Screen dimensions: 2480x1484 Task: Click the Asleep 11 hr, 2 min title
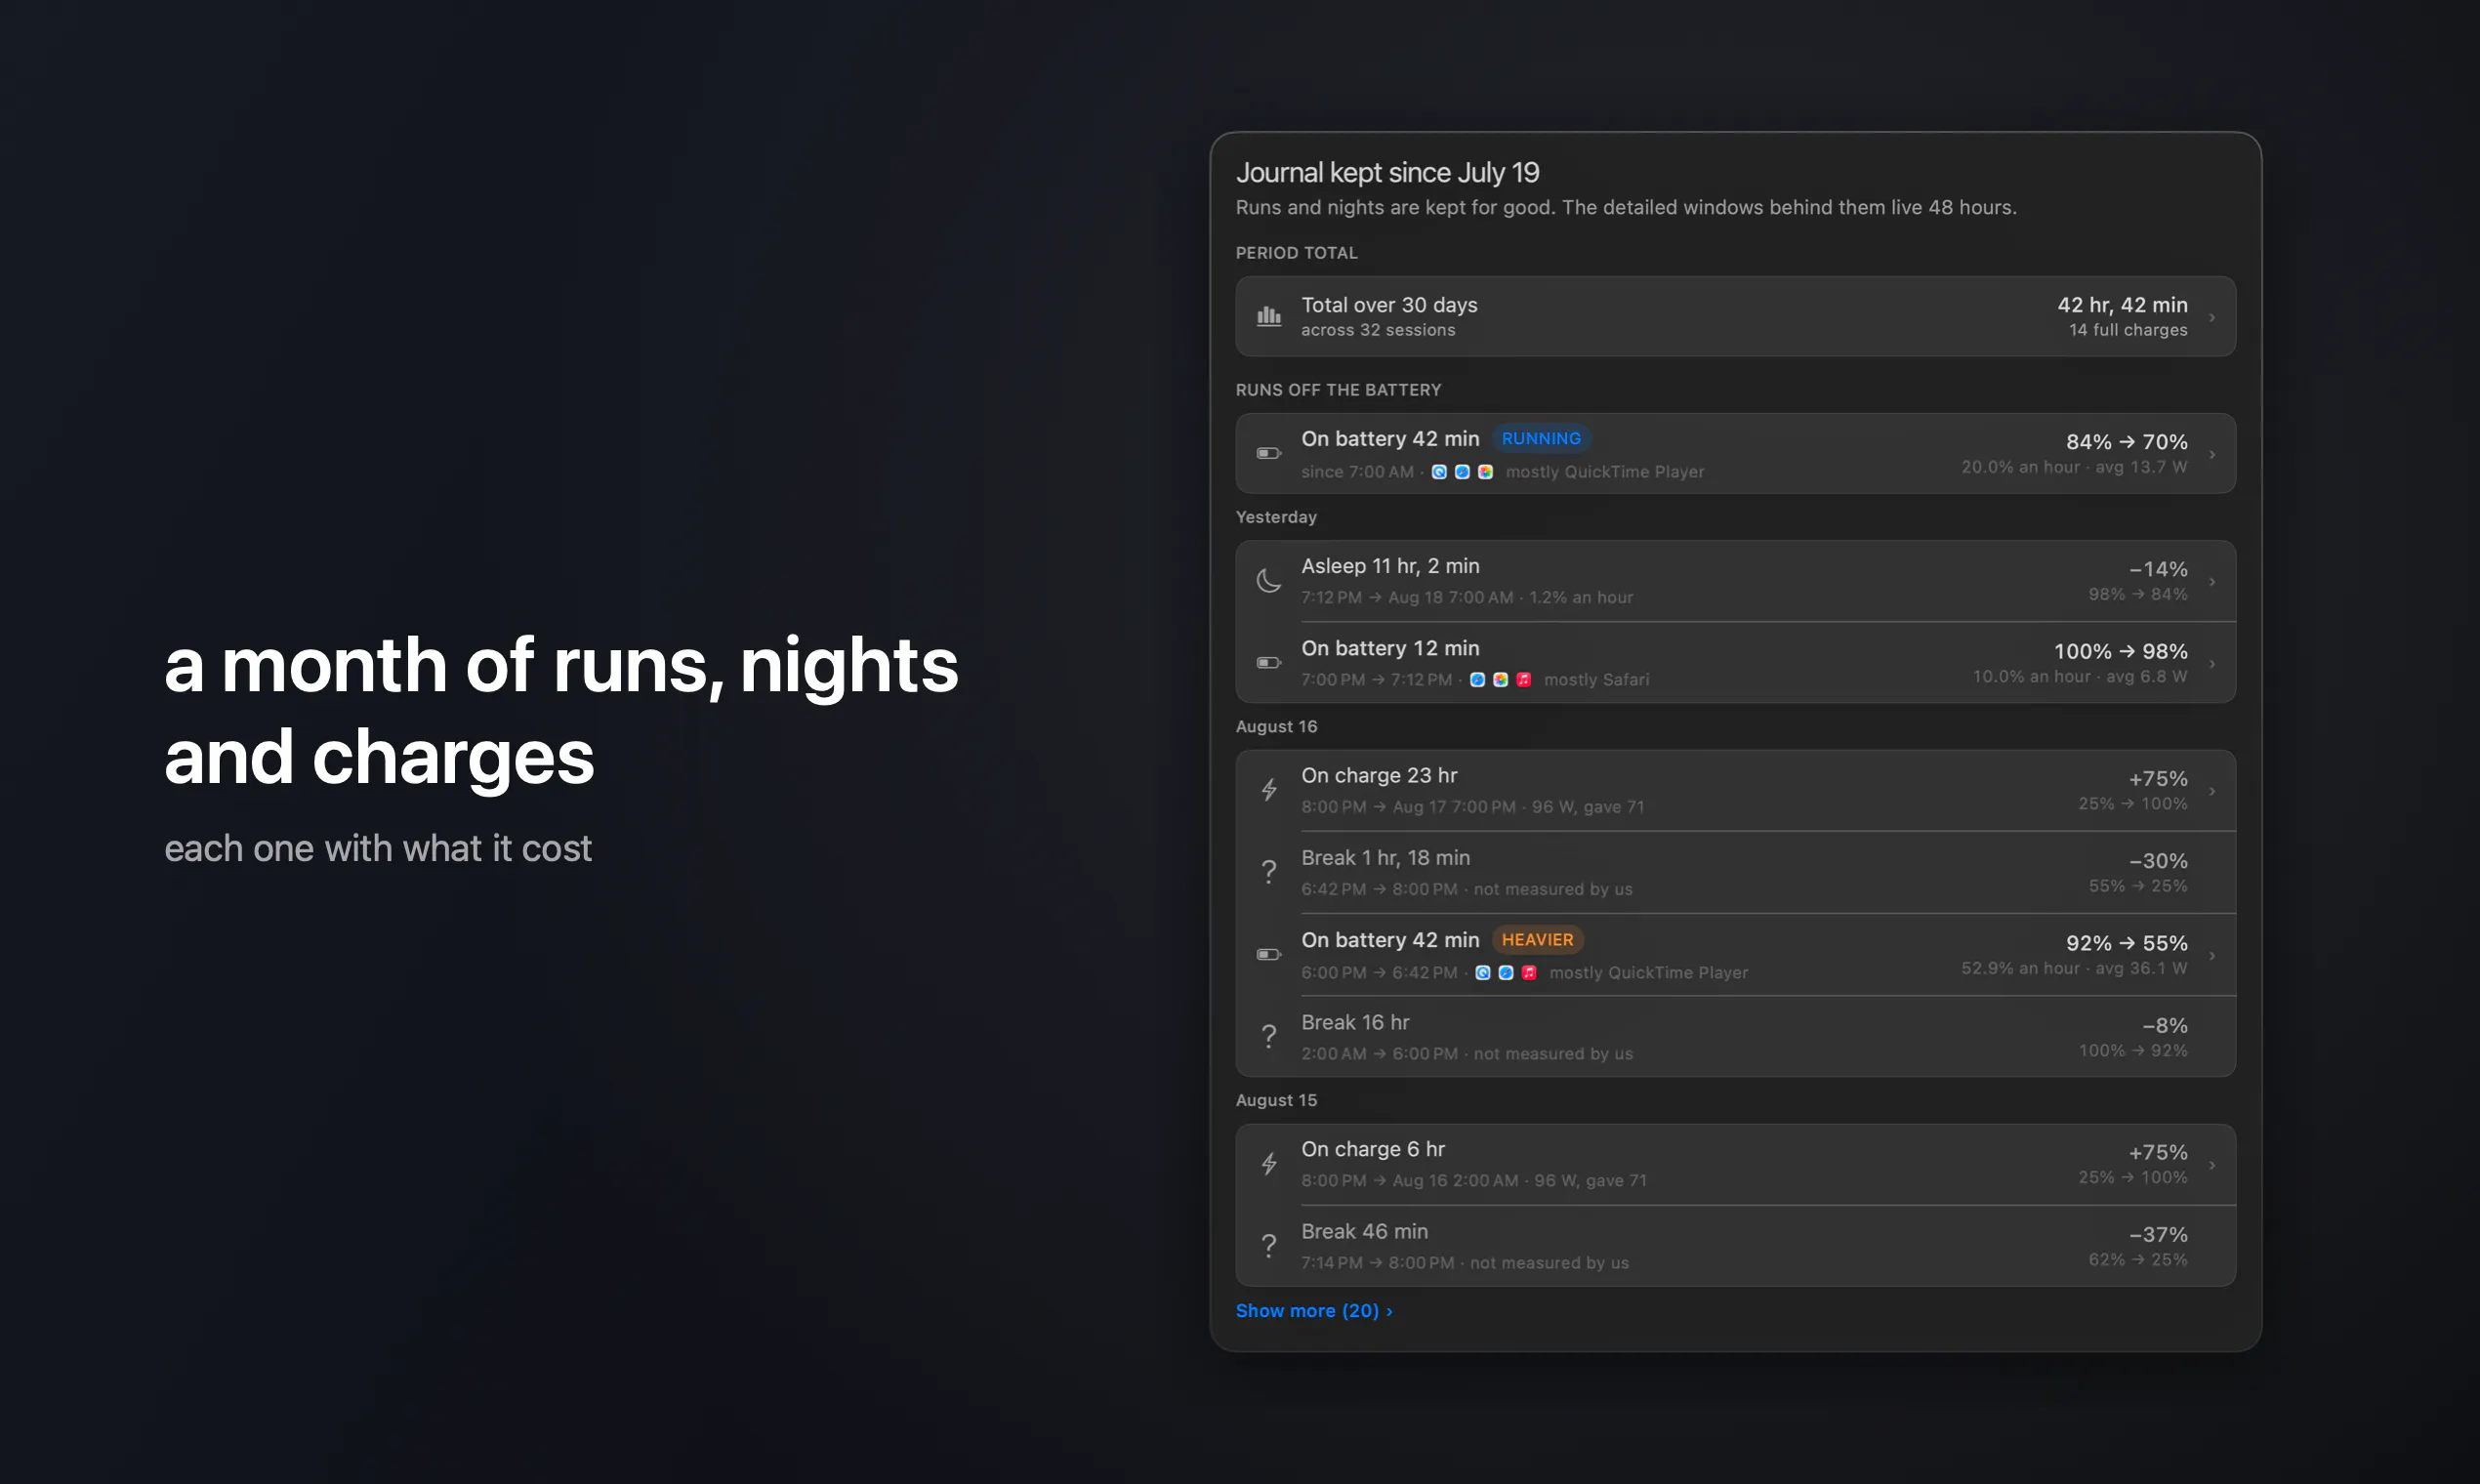tap(1390, 566)
